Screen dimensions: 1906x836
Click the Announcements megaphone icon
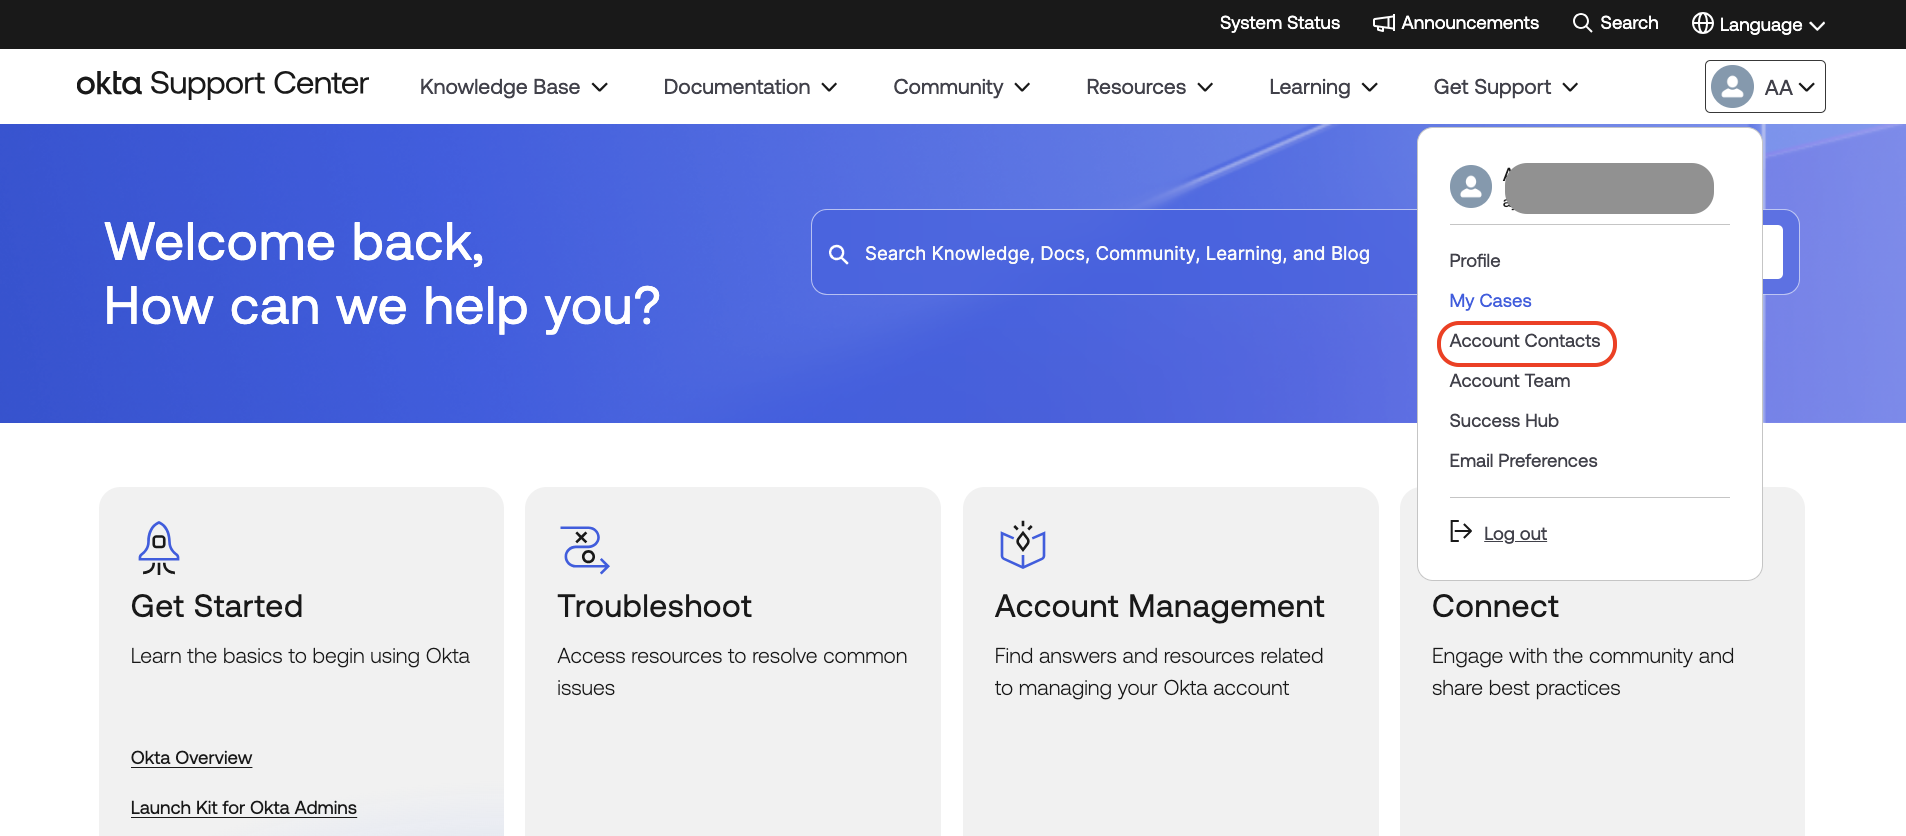[x=1384, y=23]
